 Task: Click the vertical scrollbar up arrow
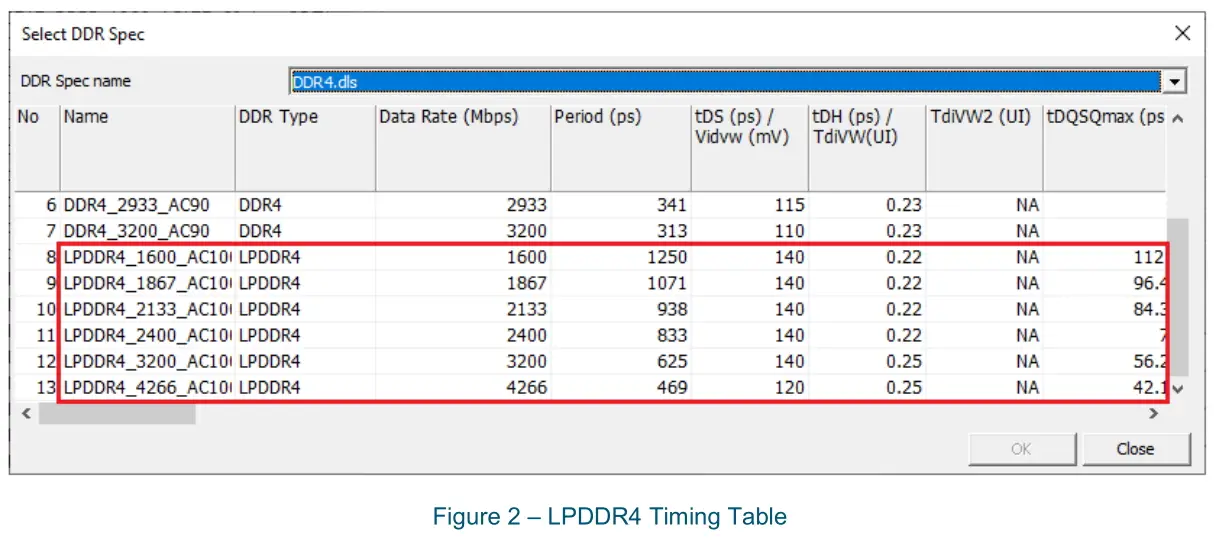coord(1177,119)
